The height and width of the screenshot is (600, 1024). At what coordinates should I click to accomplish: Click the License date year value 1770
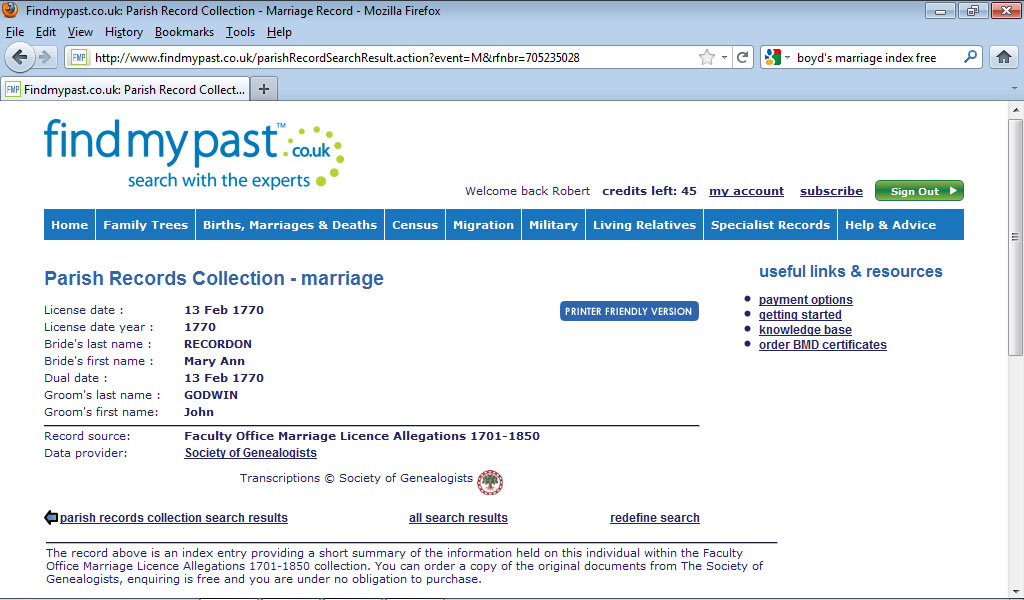pos(200,327)
